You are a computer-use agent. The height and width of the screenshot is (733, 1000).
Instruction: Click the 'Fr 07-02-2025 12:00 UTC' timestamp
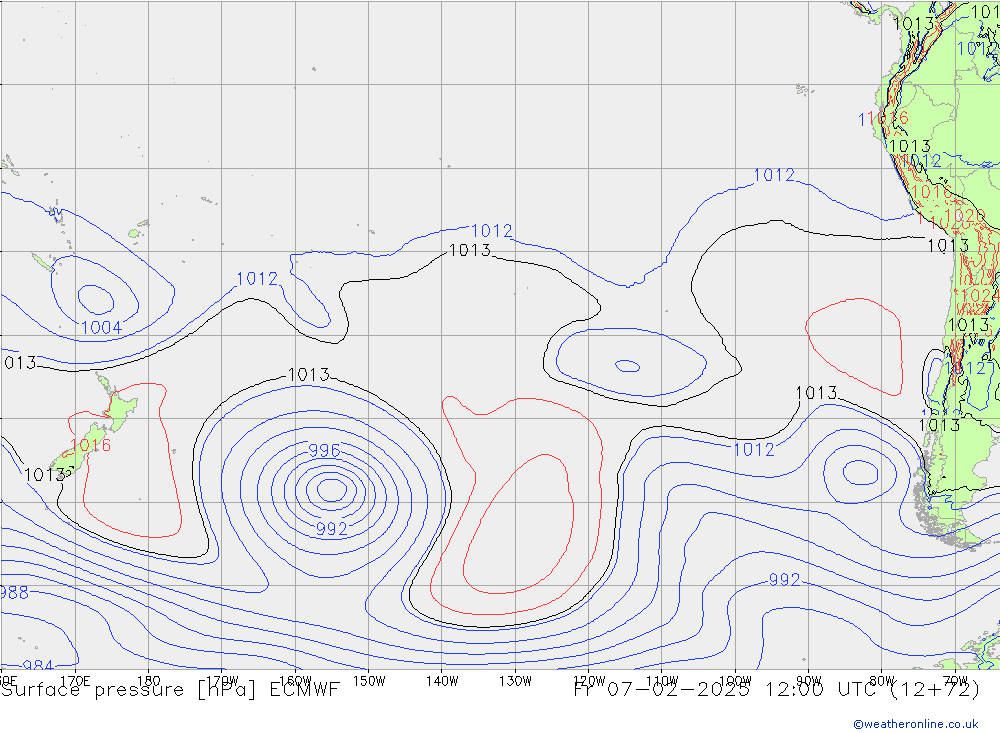click(x=727, y=689)
